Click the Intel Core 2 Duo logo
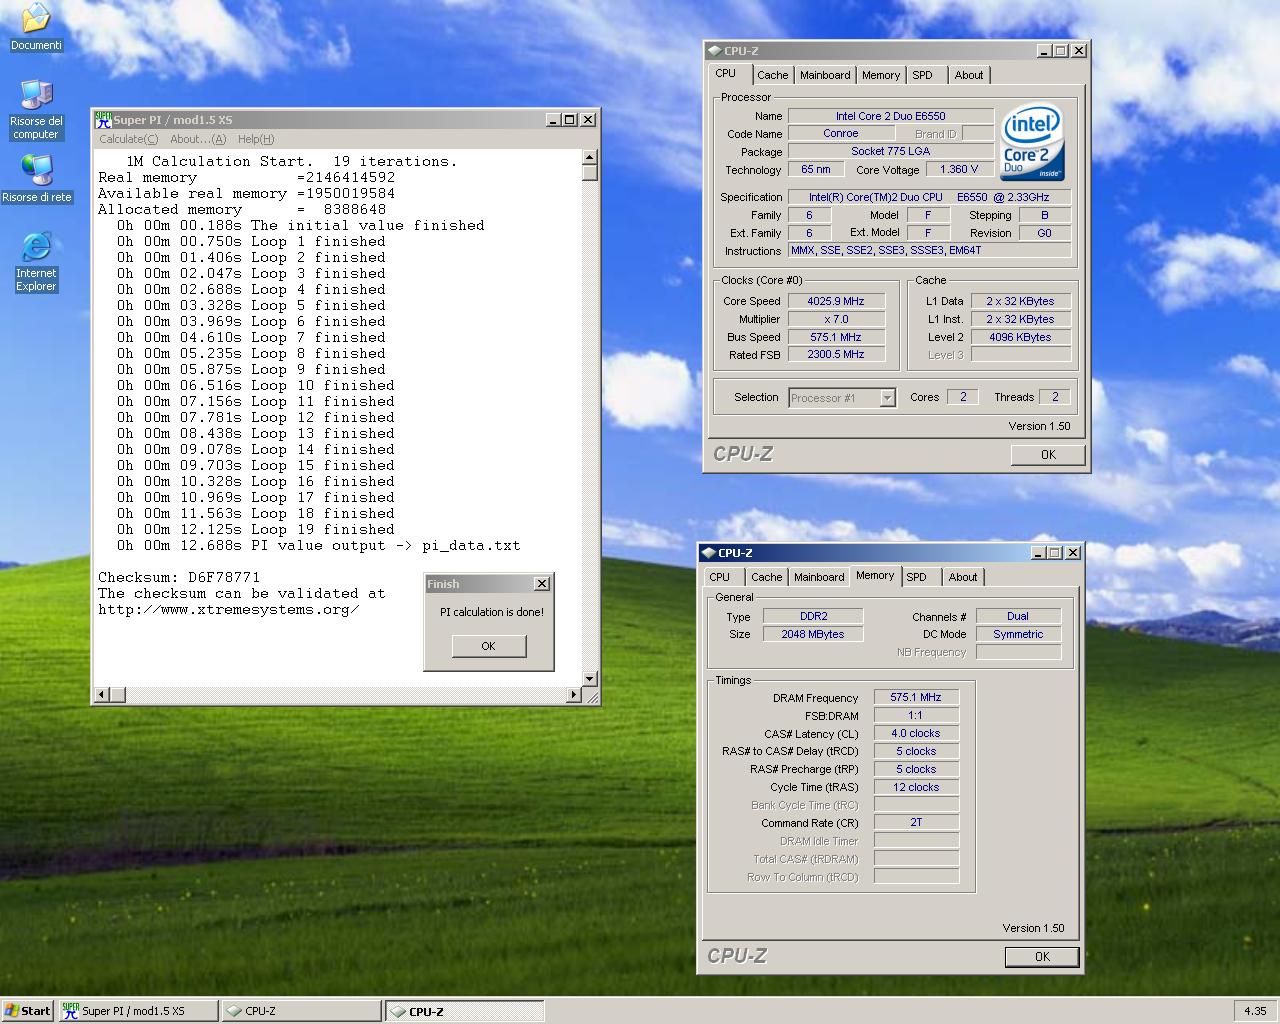1280x1024 pixels. [x=1032, y=142]
